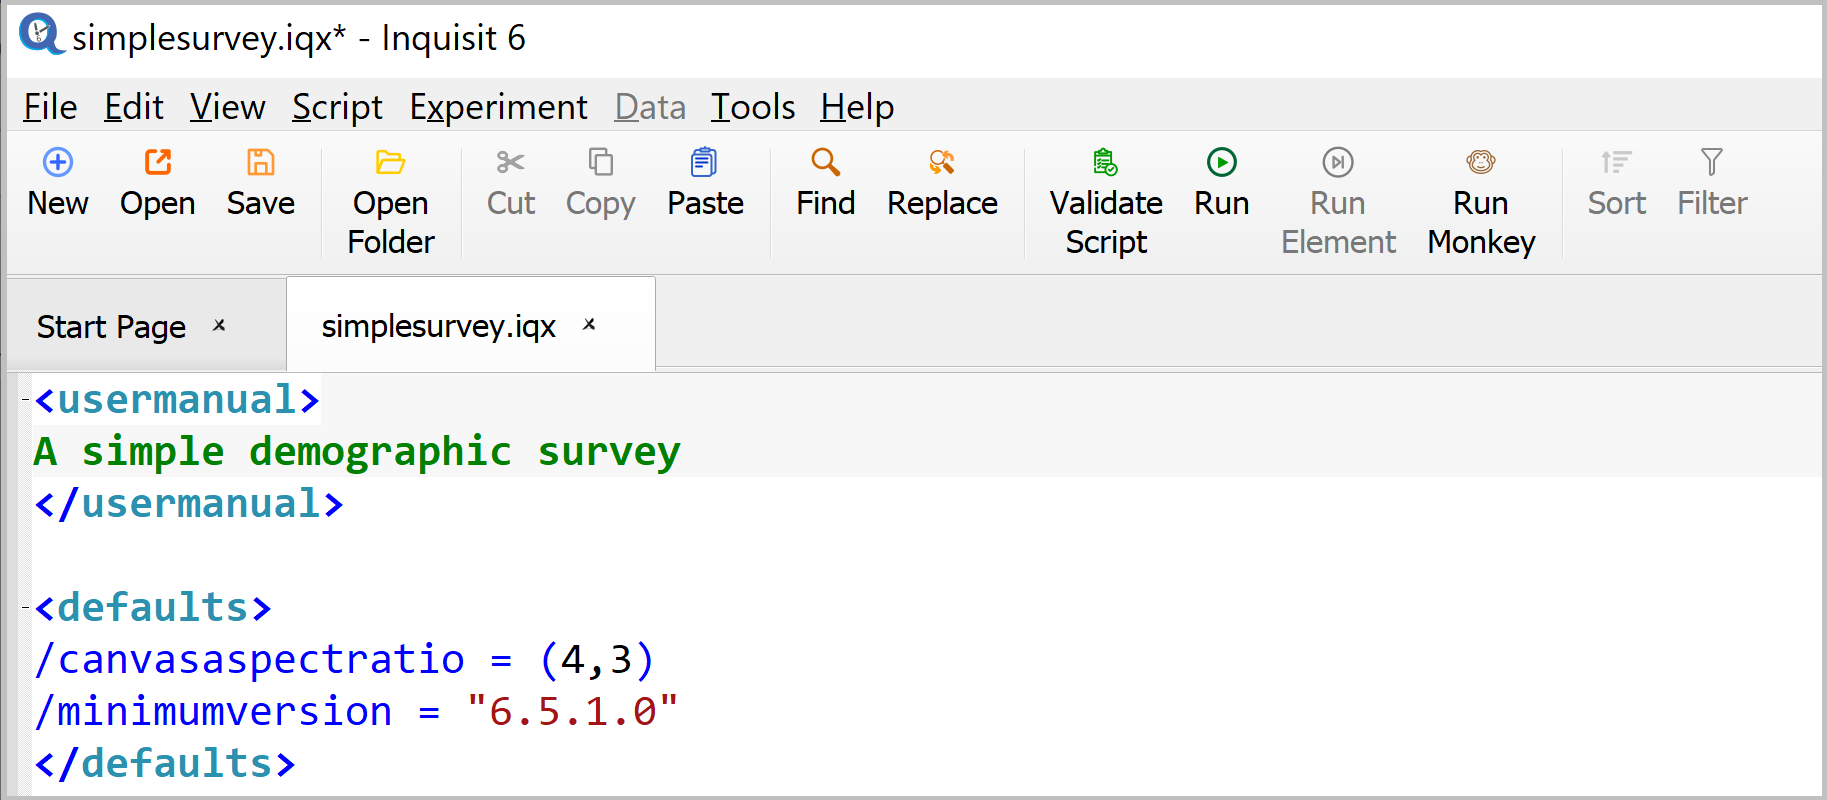Collapse the usermanual element fold marker

pos(25,400)
